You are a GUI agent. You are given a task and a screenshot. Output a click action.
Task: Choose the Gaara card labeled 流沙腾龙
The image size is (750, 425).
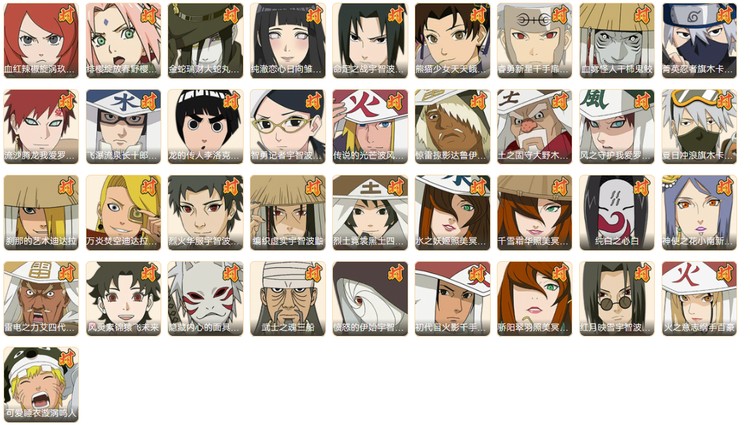point(41,126)
